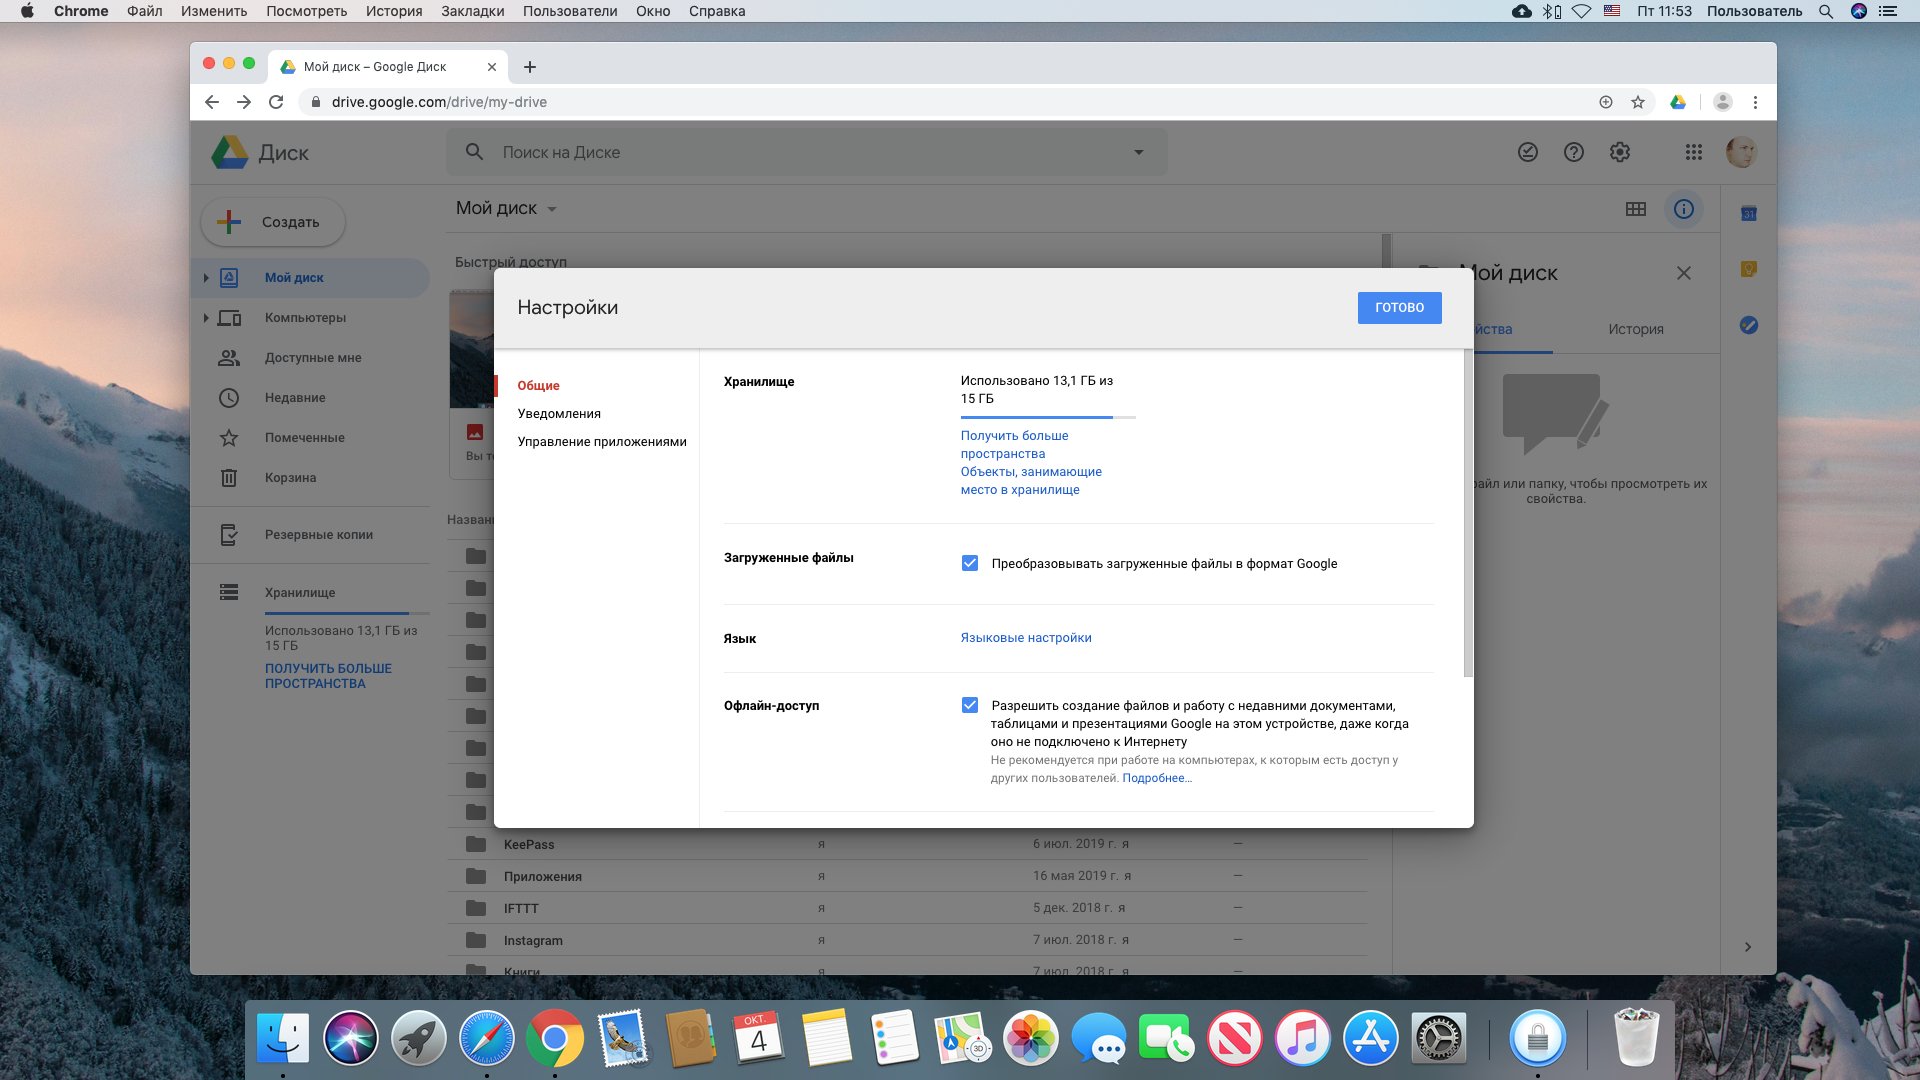Screen dimensions: 1920x1080
Task: Open Google Tasks side panel icon
Action: point(1749,325)
